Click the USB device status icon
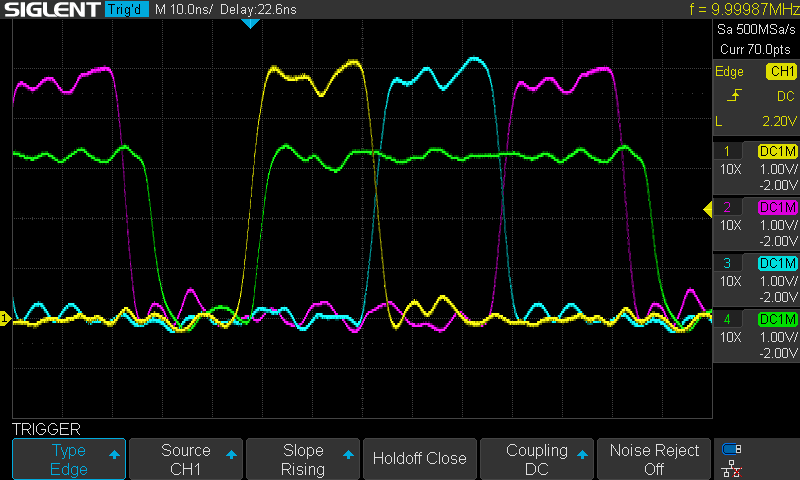Image resolution: width=800 pixels, height=480 pixels. point(732,449)
